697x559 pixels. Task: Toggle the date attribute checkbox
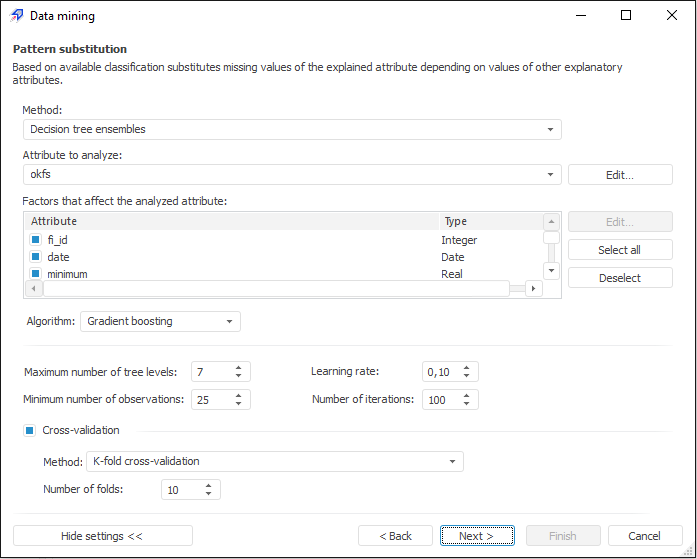click(x=35, y=257)
